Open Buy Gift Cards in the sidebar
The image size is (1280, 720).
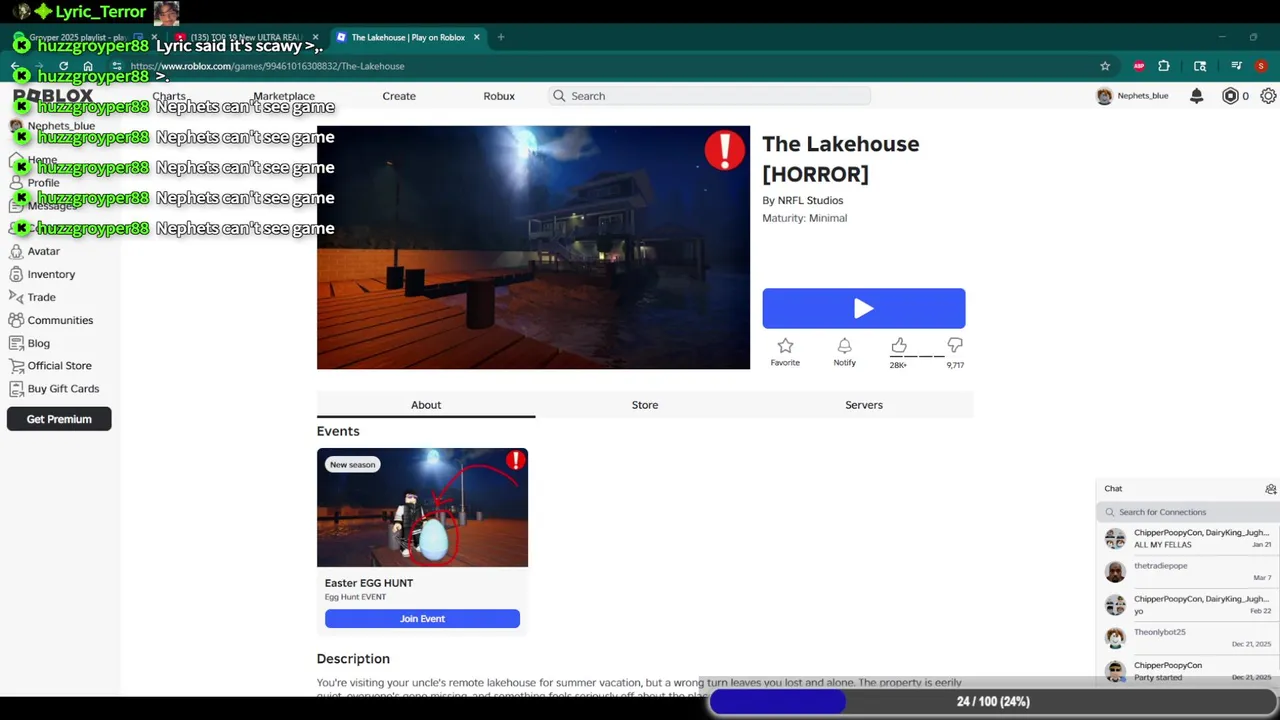[x=54, y=389]
